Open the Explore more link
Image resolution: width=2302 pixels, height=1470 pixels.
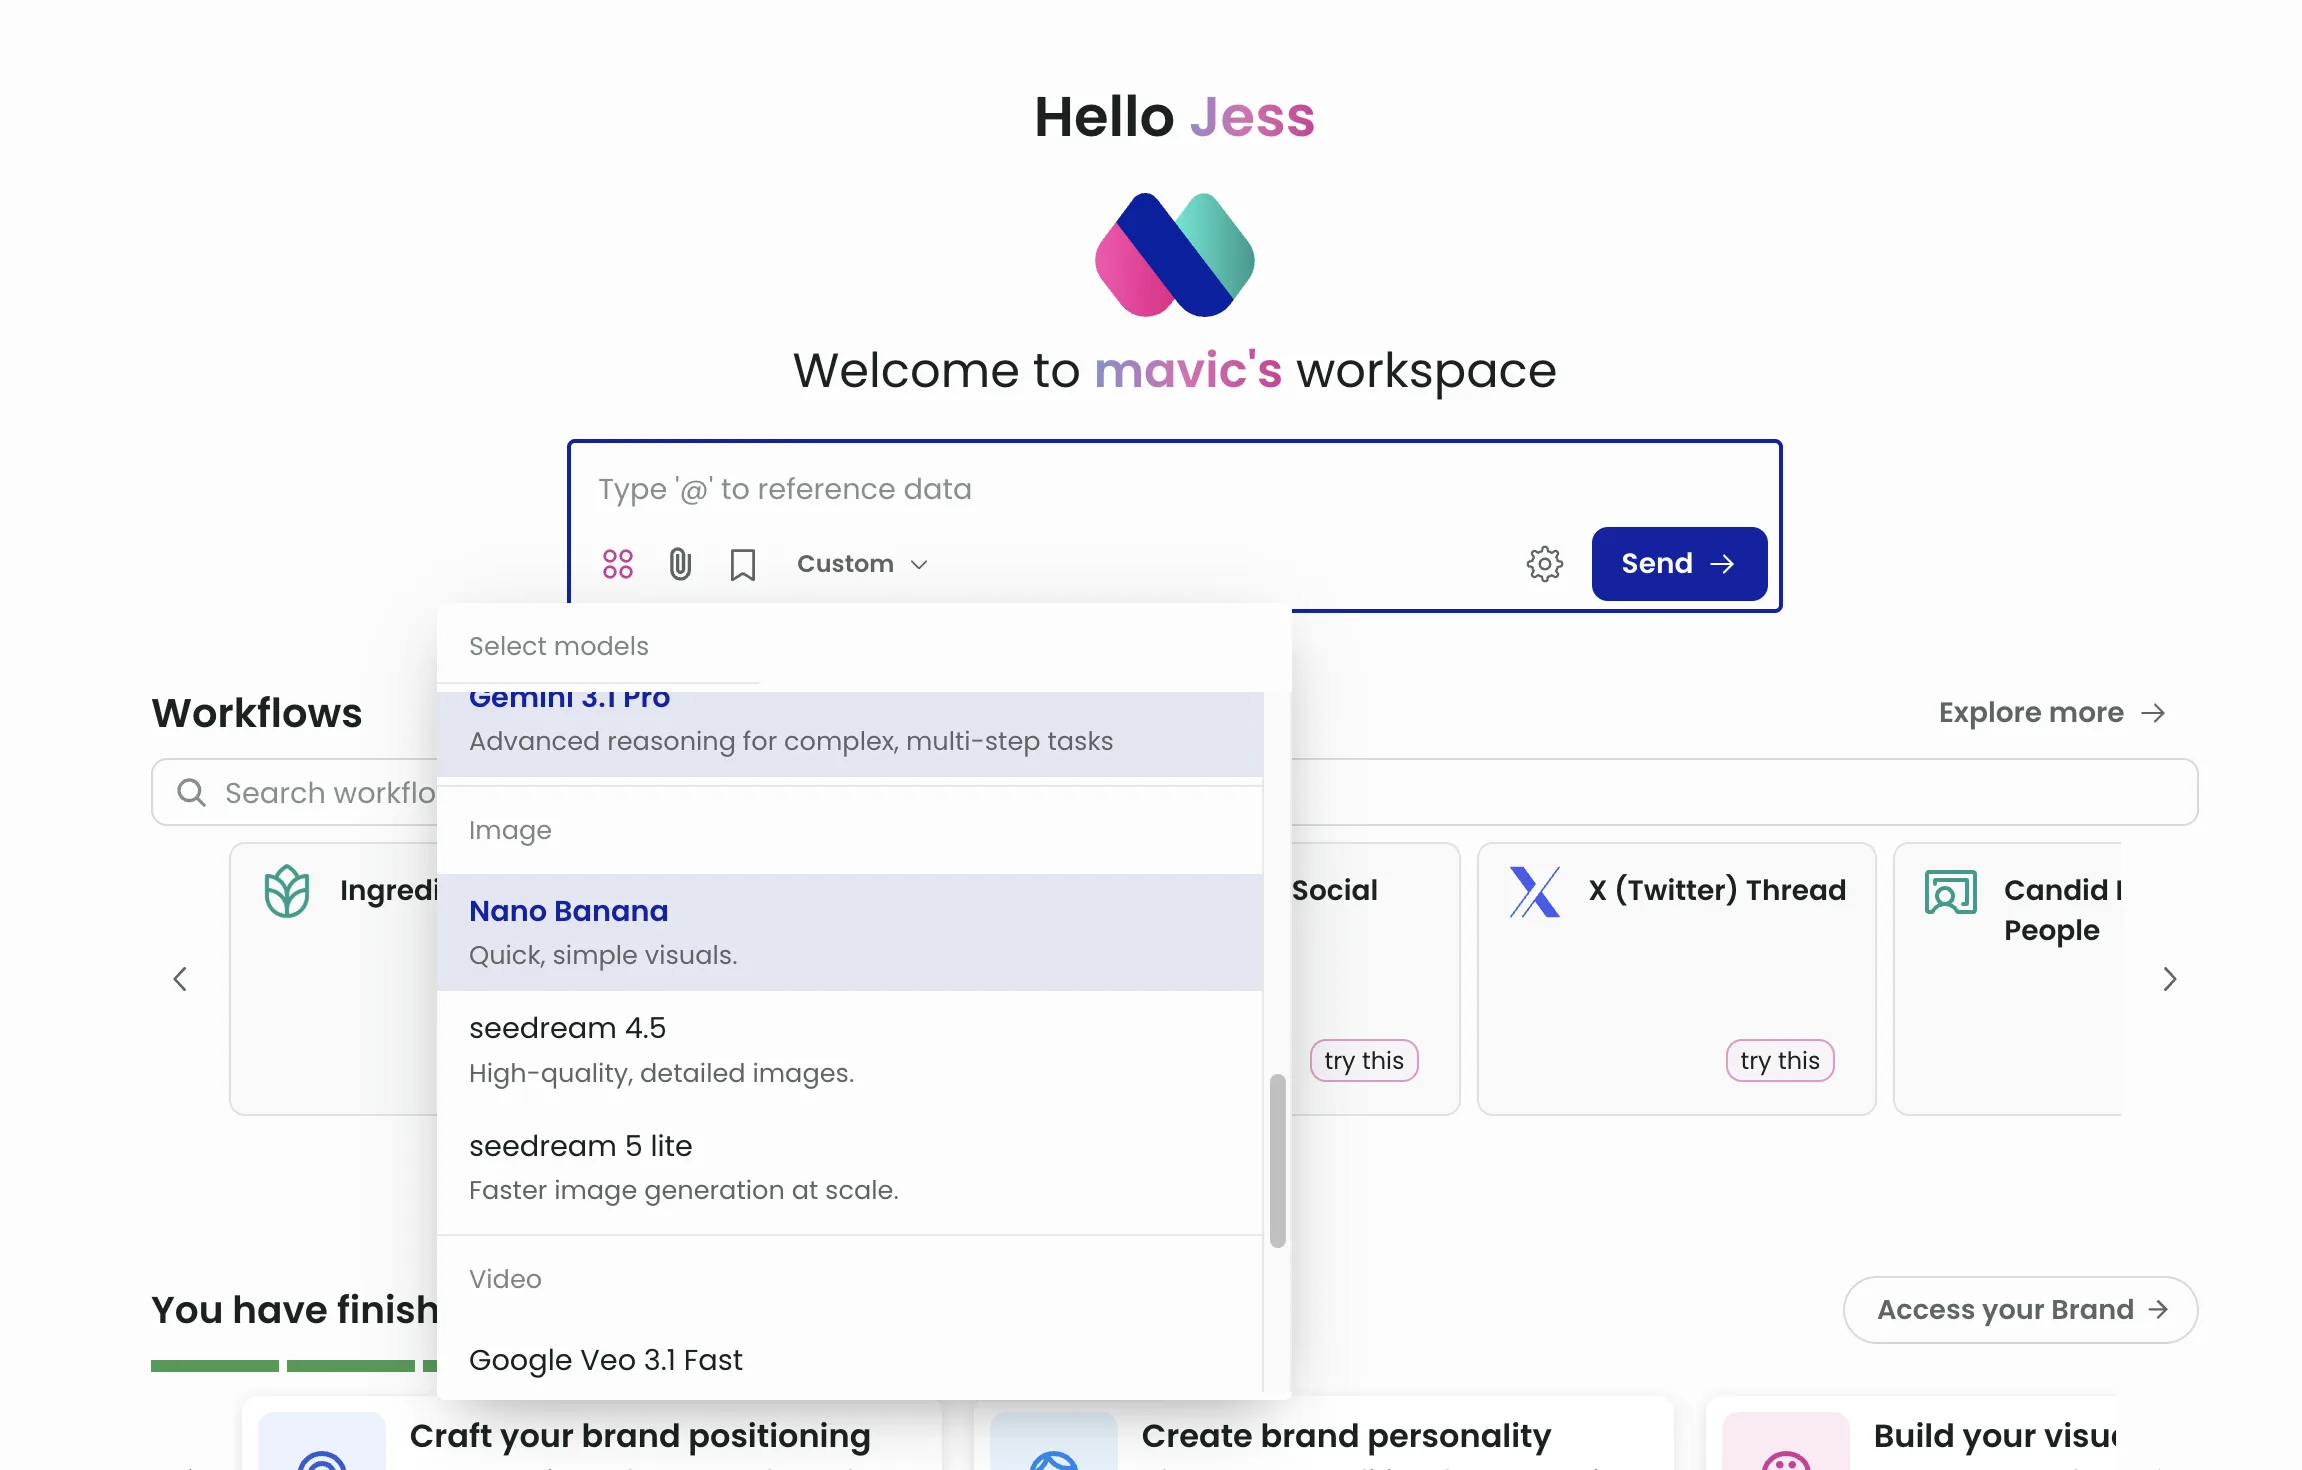(2051, 713)
